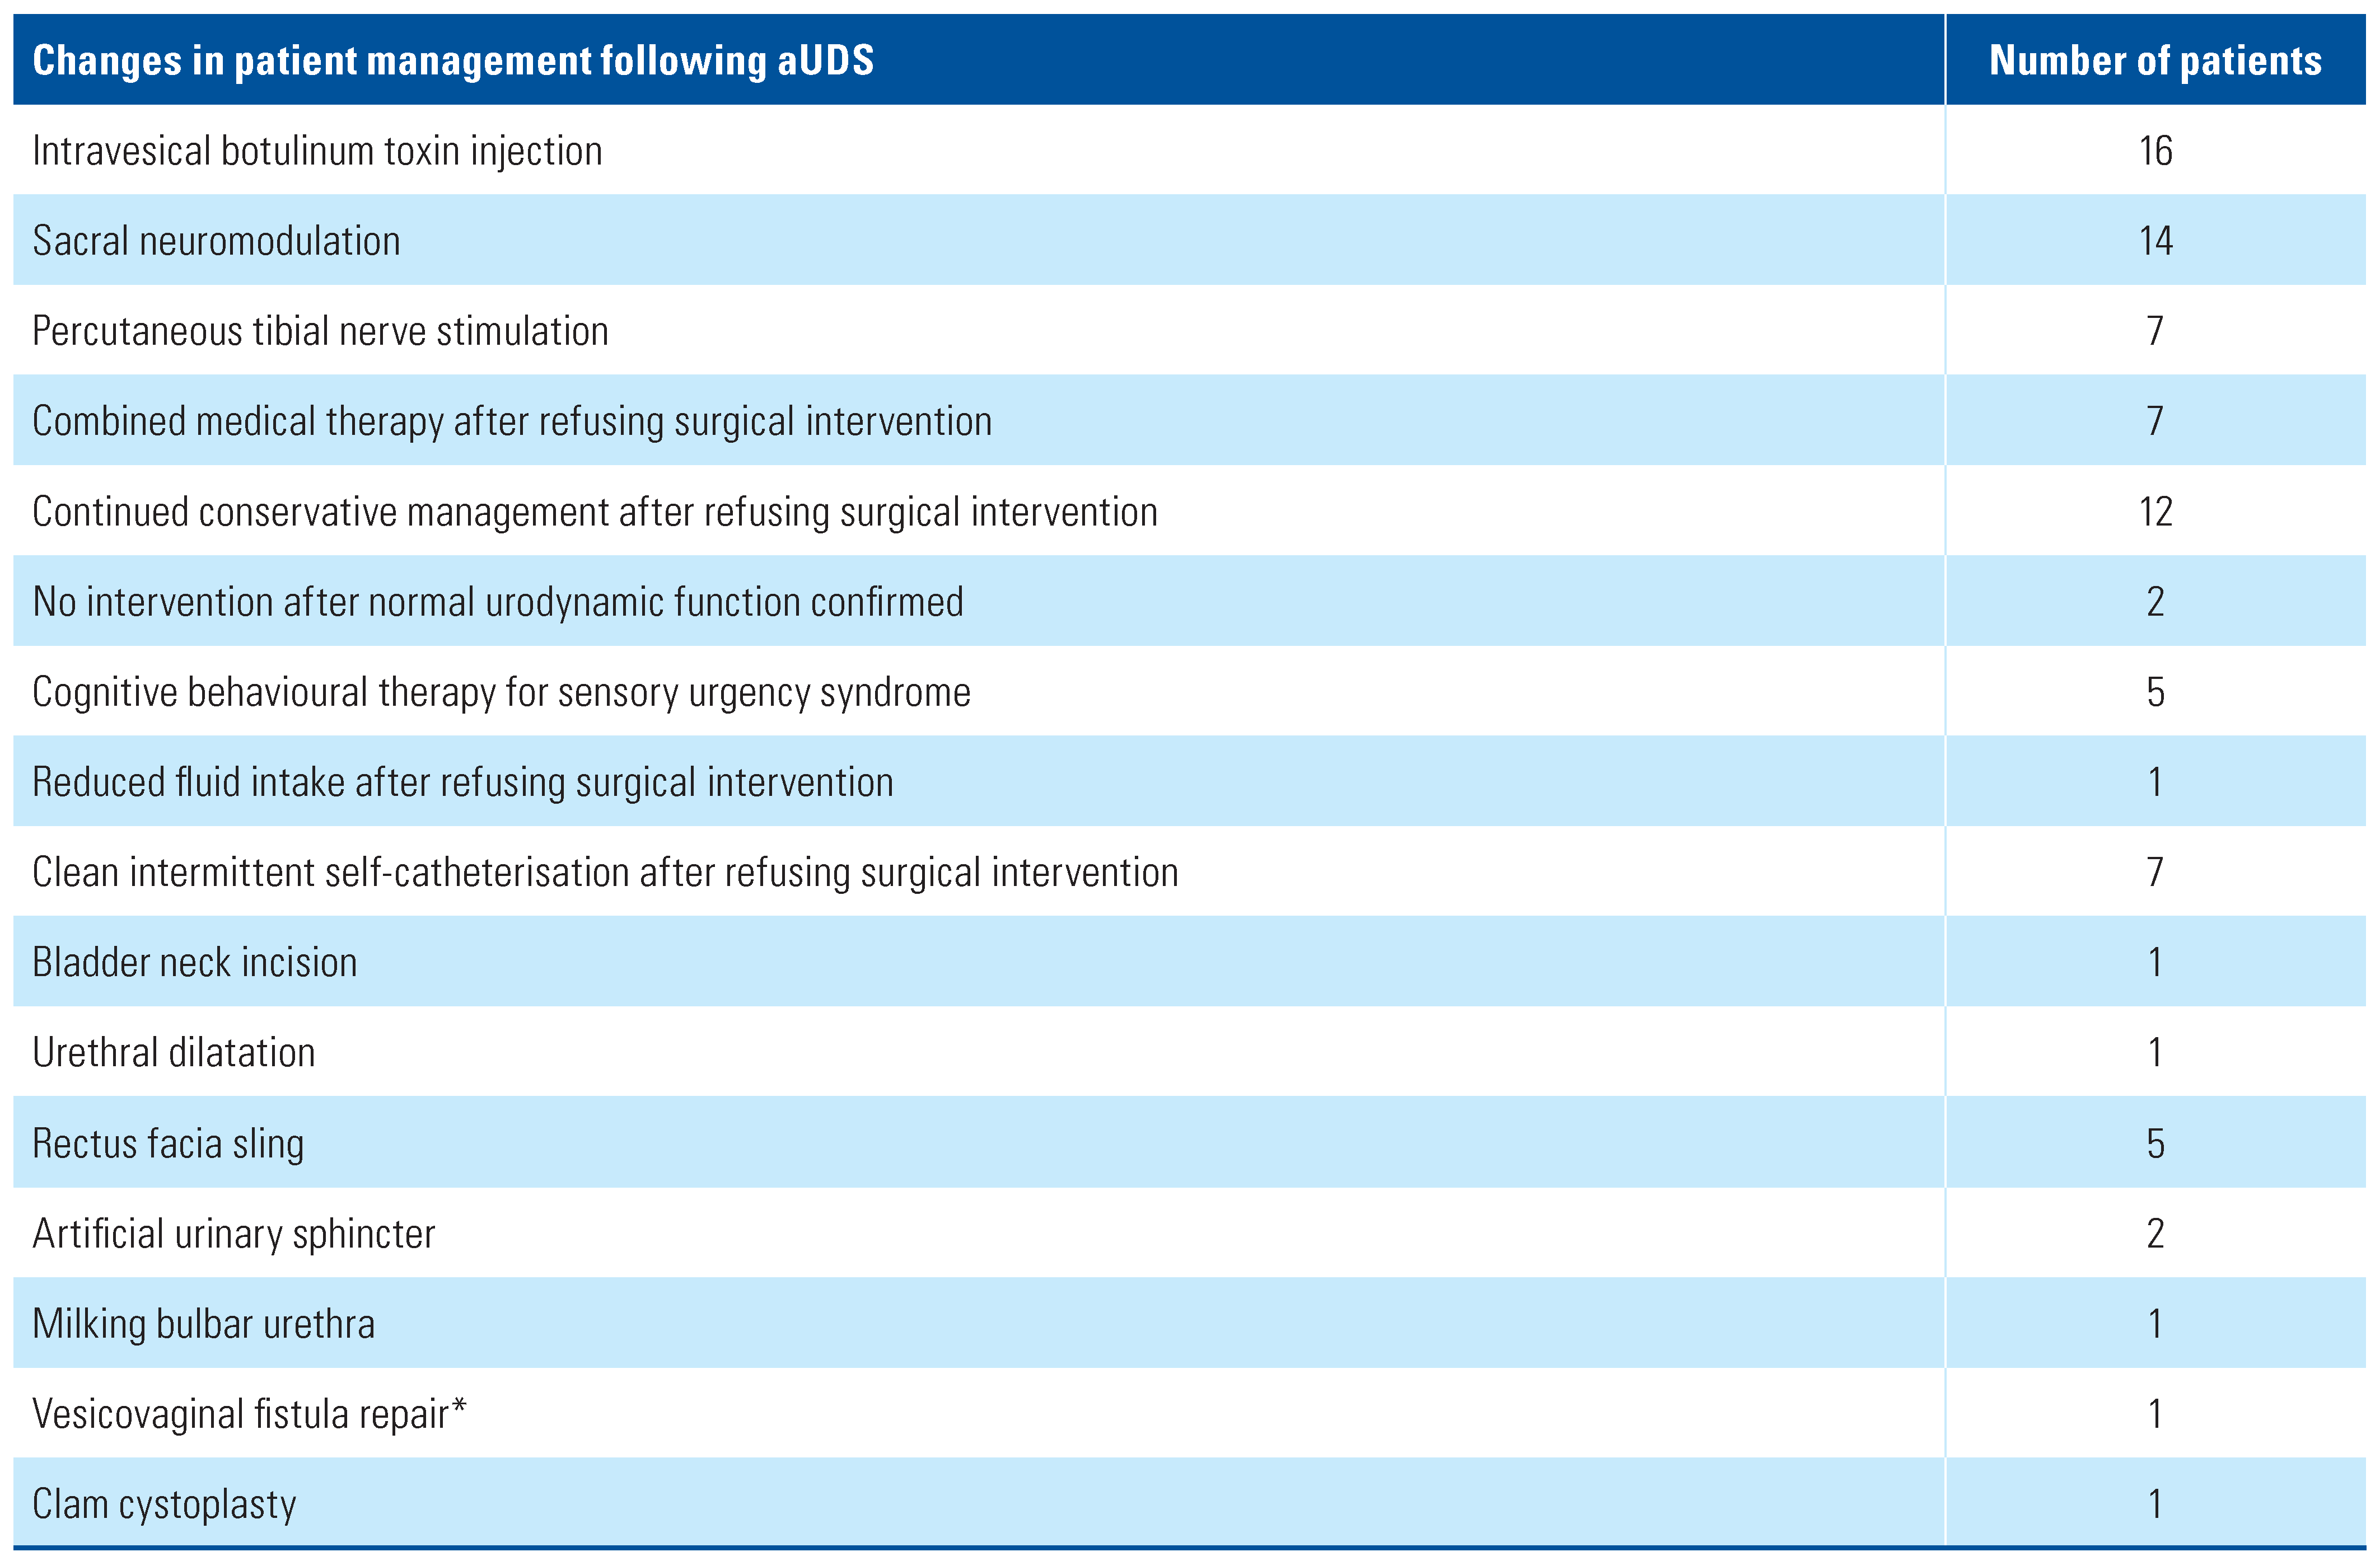Click the value 16 in the patients column
The width and height of the screenshot is (2380, 1561).
pyautogui.click(x=2155, y=151)
